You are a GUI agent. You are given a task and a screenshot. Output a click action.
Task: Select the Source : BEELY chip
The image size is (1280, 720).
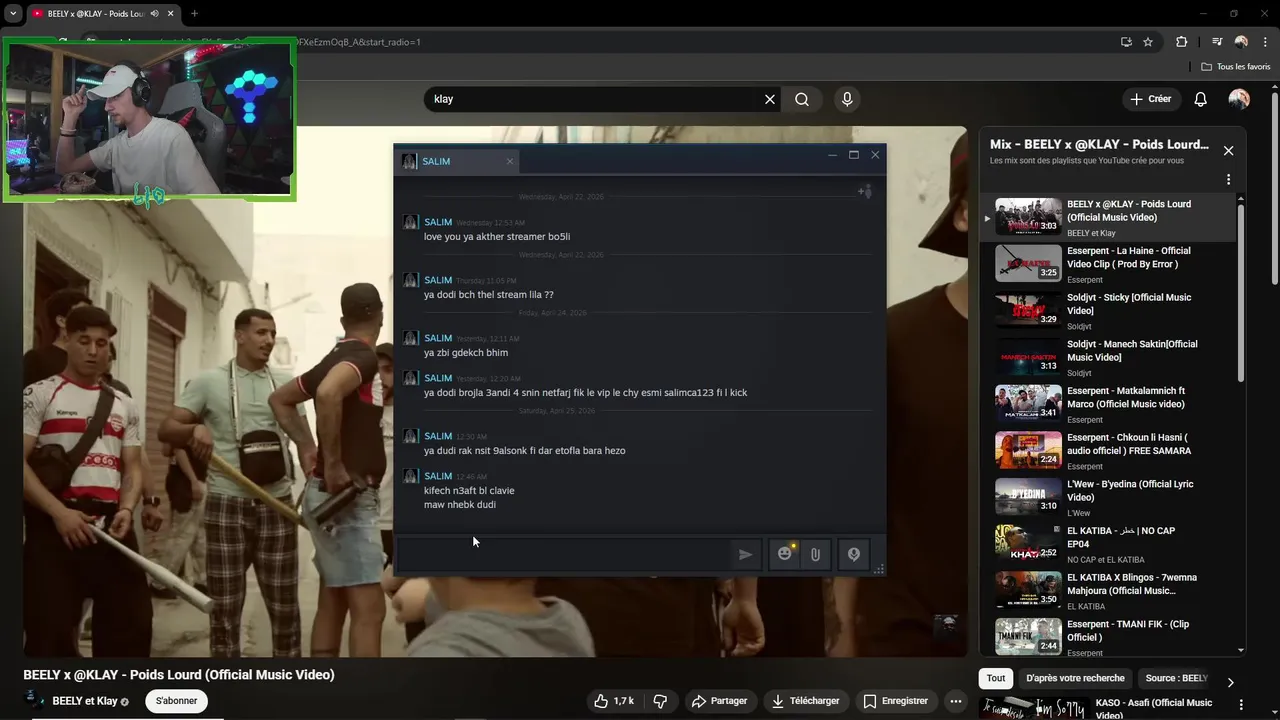click(x=1176, y=678)
